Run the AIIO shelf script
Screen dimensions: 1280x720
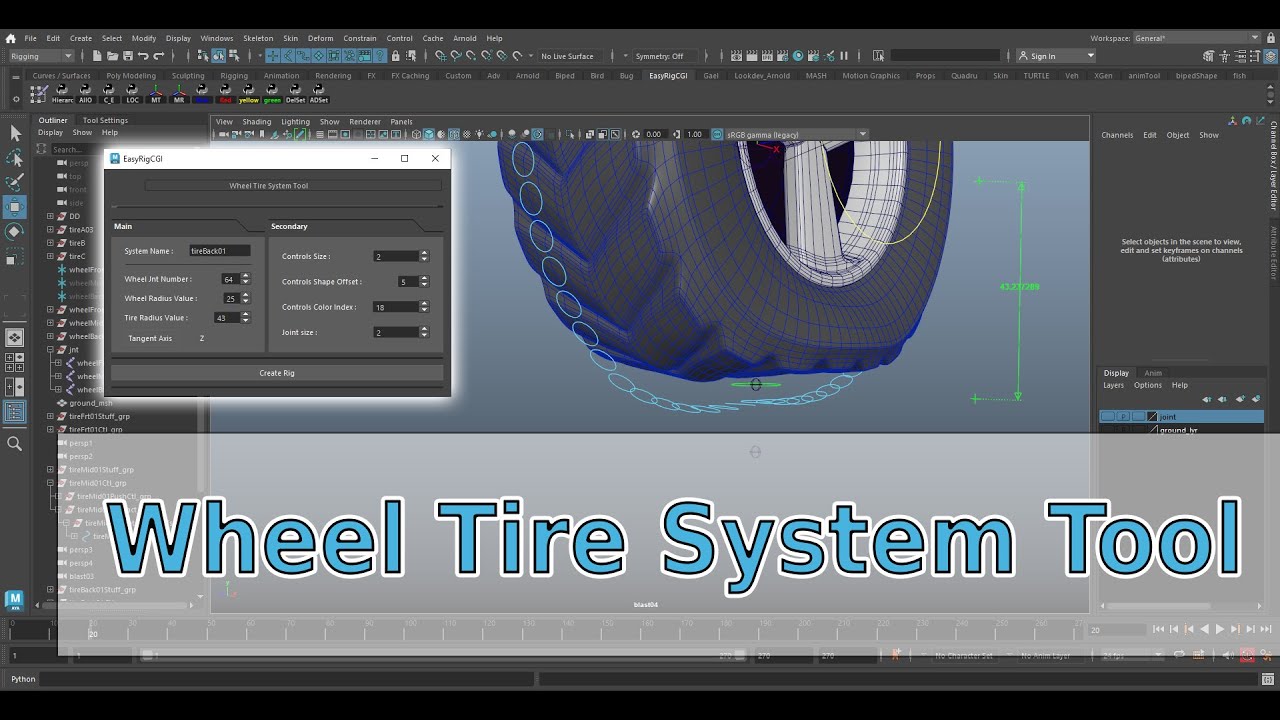[x=85, y=94]
